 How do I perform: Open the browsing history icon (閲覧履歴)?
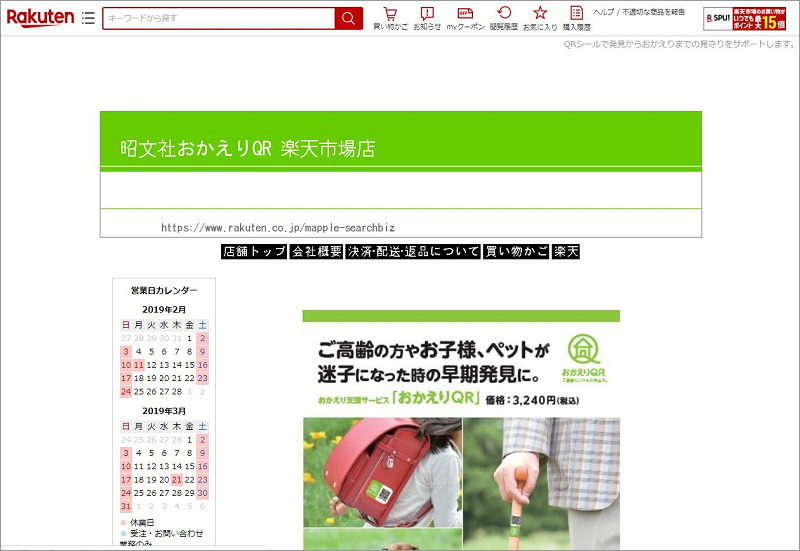pos(504,18)
